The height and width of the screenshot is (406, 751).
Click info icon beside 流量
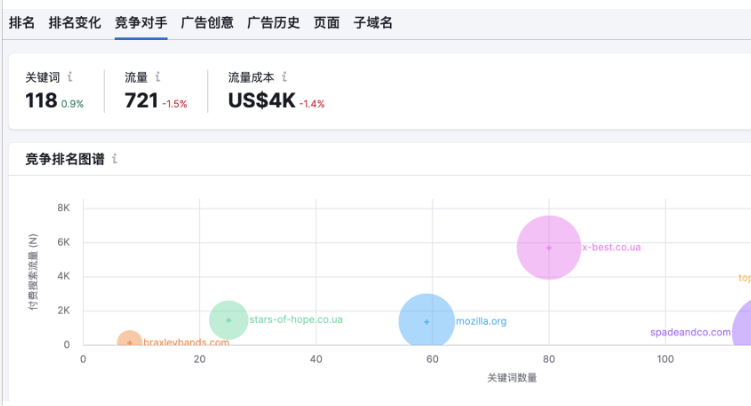pos(159,77)
